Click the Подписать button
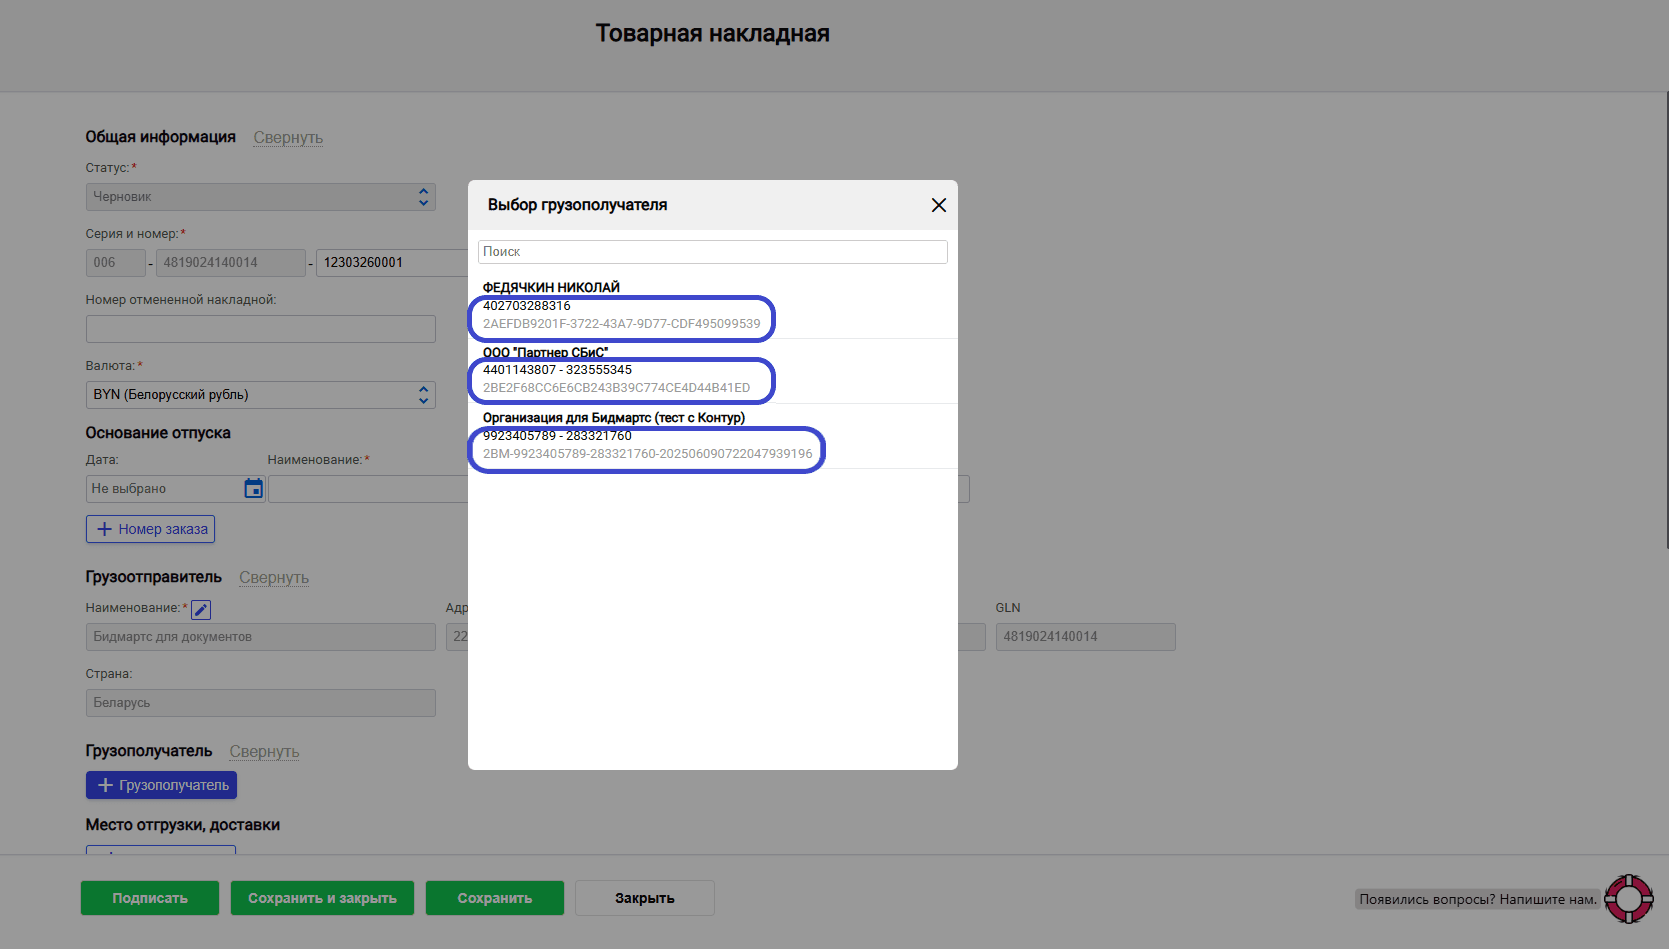This screenshot has width=1669, height=949. coord(149,897)
